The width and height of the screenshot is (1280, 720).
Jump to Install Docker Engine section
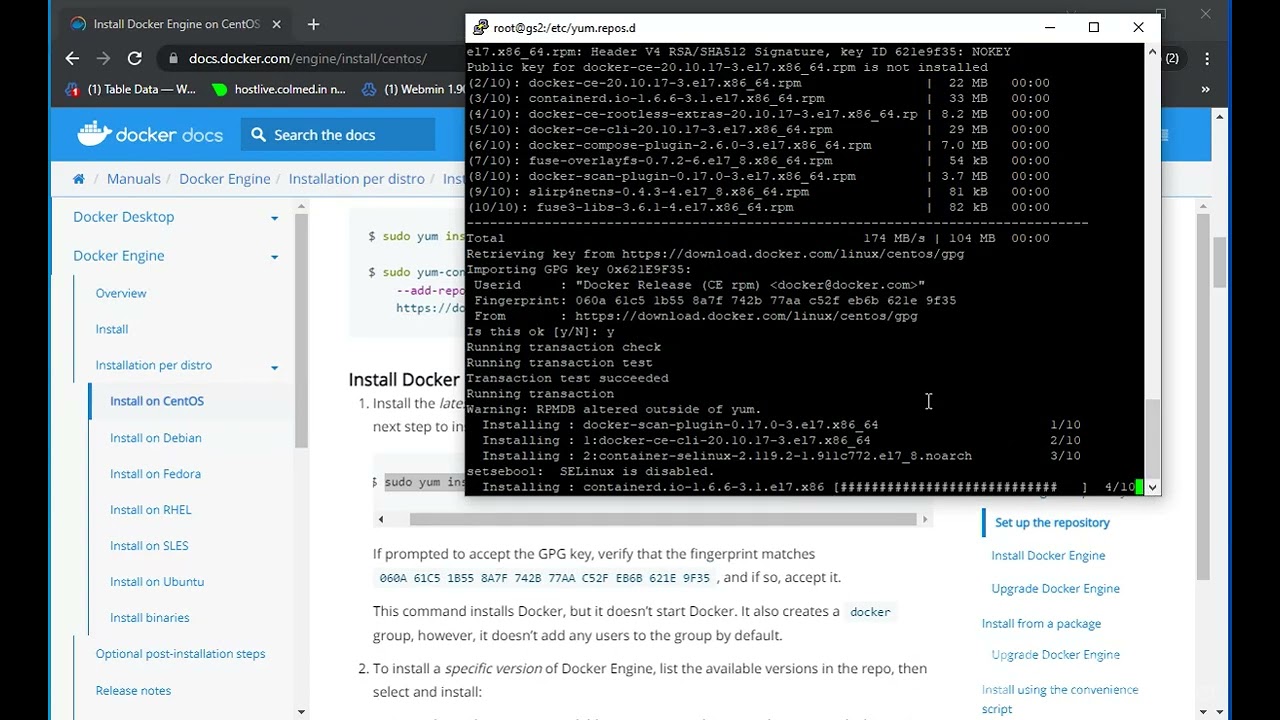tap(1048, 556)
